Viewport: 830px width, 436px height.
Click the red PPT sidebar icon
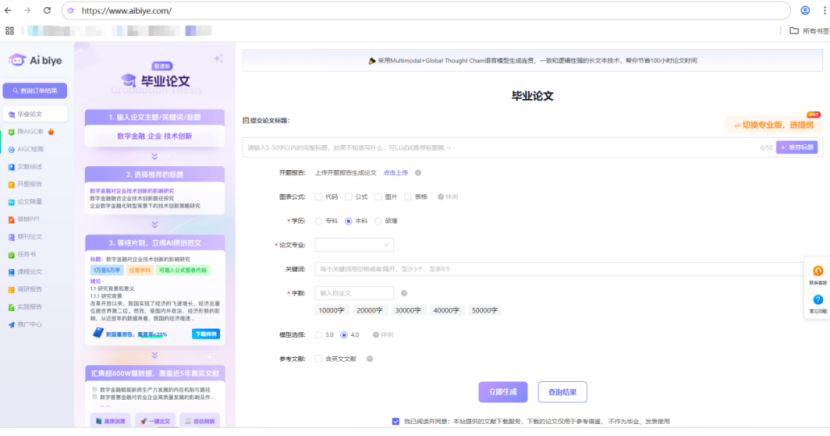(x=11, y=219)
